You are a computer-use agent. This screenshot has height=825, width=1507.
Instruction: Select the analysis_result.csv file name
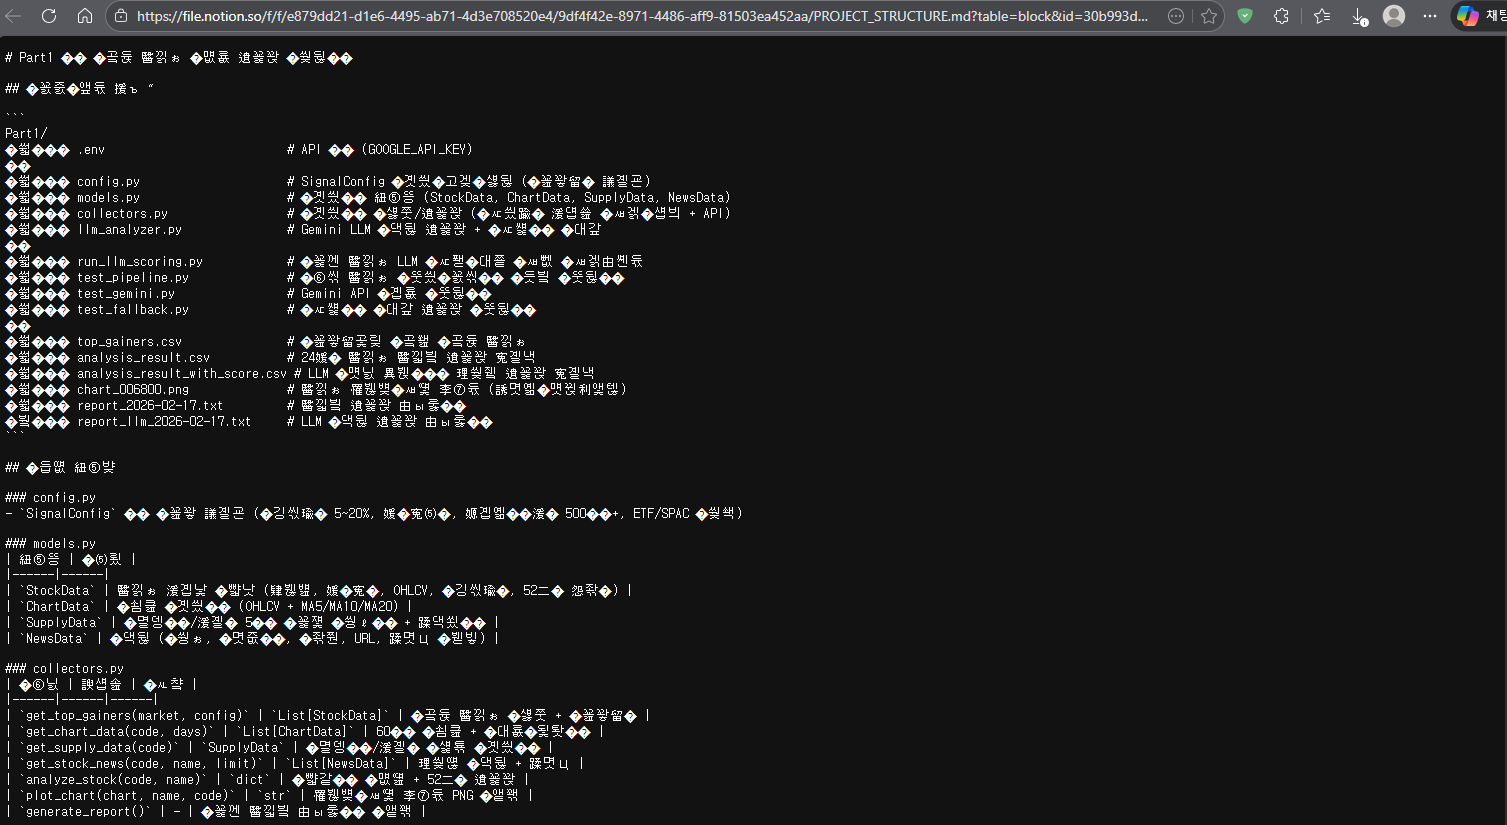tap(143, 357)
